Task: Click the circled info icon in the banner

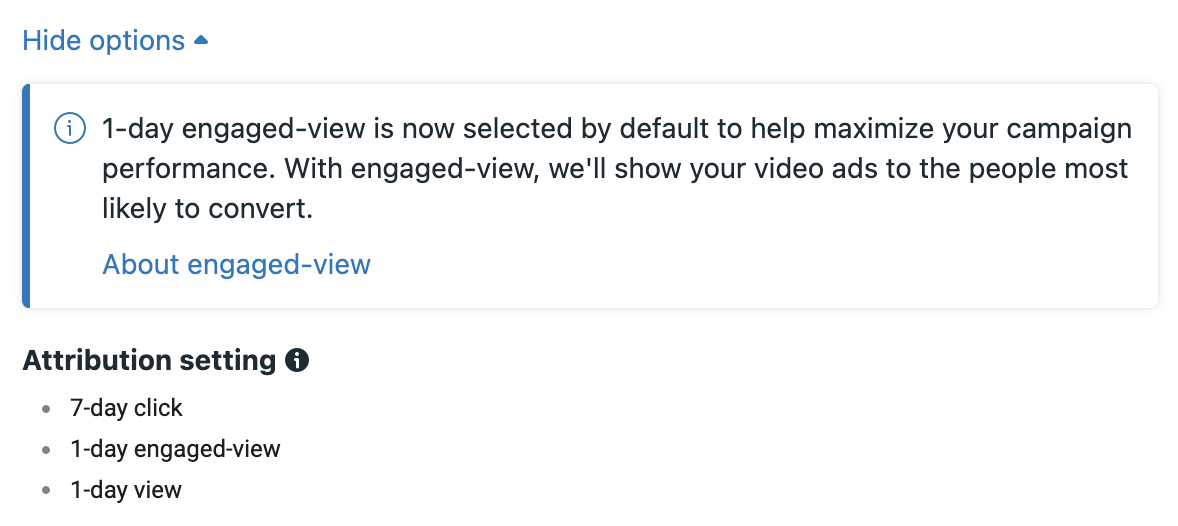Action: point(70,129)
